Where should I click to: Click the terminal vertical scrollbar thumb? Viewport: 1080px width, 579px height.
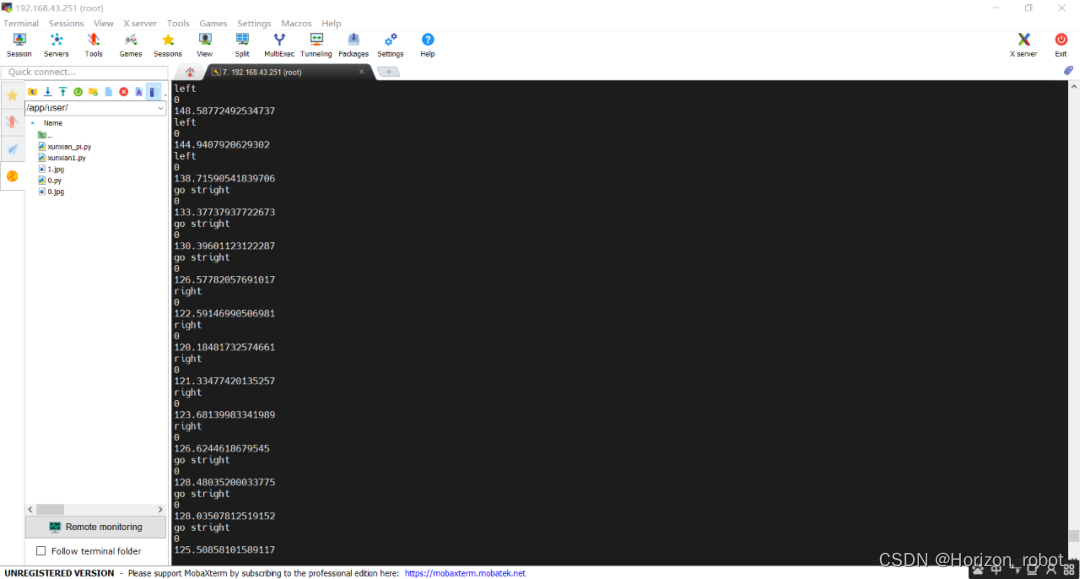click(1074, 536)
